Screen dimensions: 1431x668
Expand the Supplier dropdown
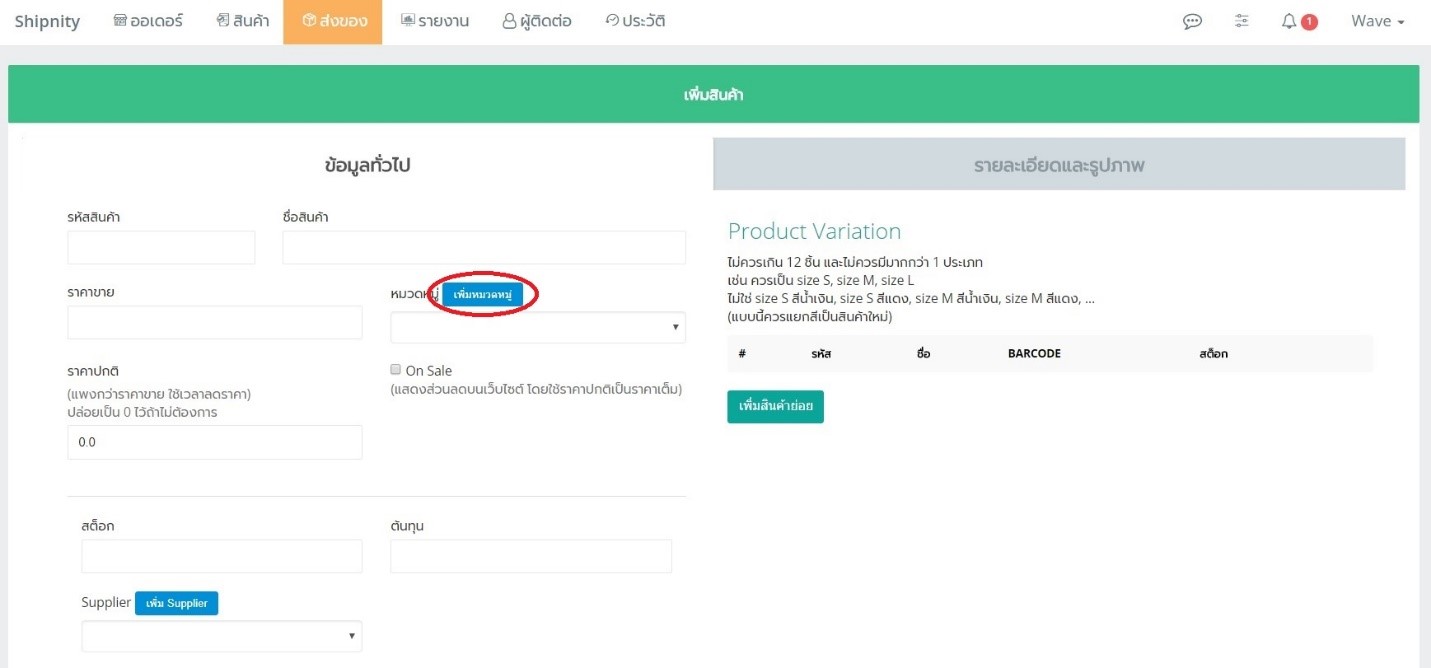(222, 636)
